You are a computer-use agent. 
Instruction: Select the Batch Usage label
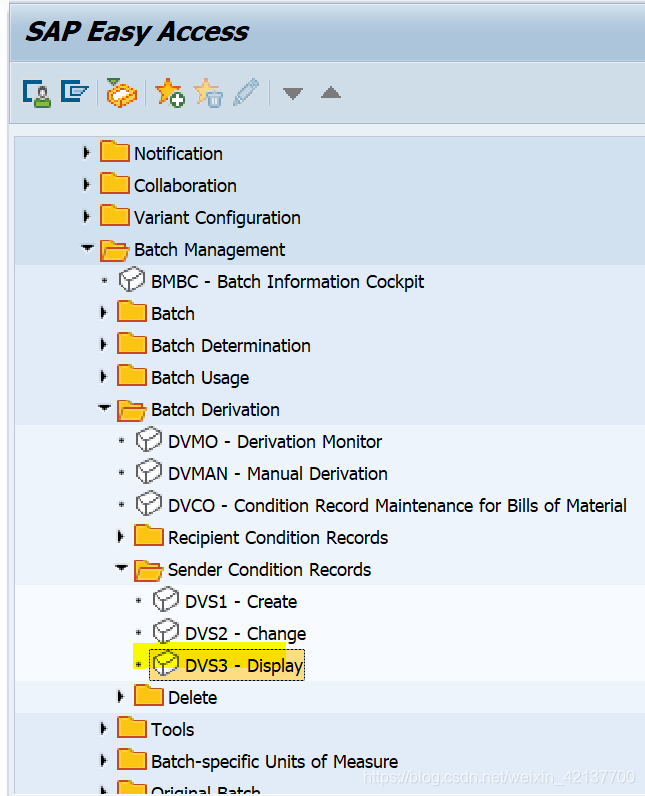(200, 378)
